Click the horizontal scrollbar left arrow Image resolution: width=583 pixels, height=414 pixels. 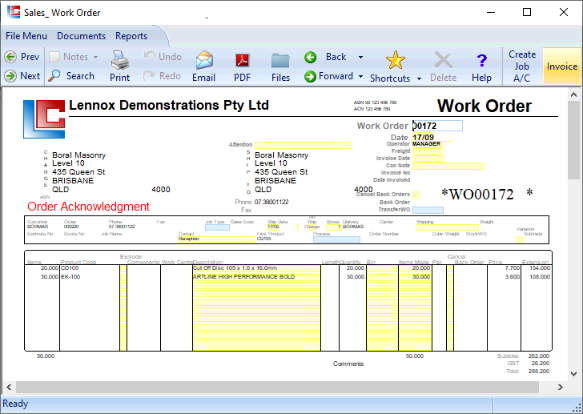coord(9,387)
